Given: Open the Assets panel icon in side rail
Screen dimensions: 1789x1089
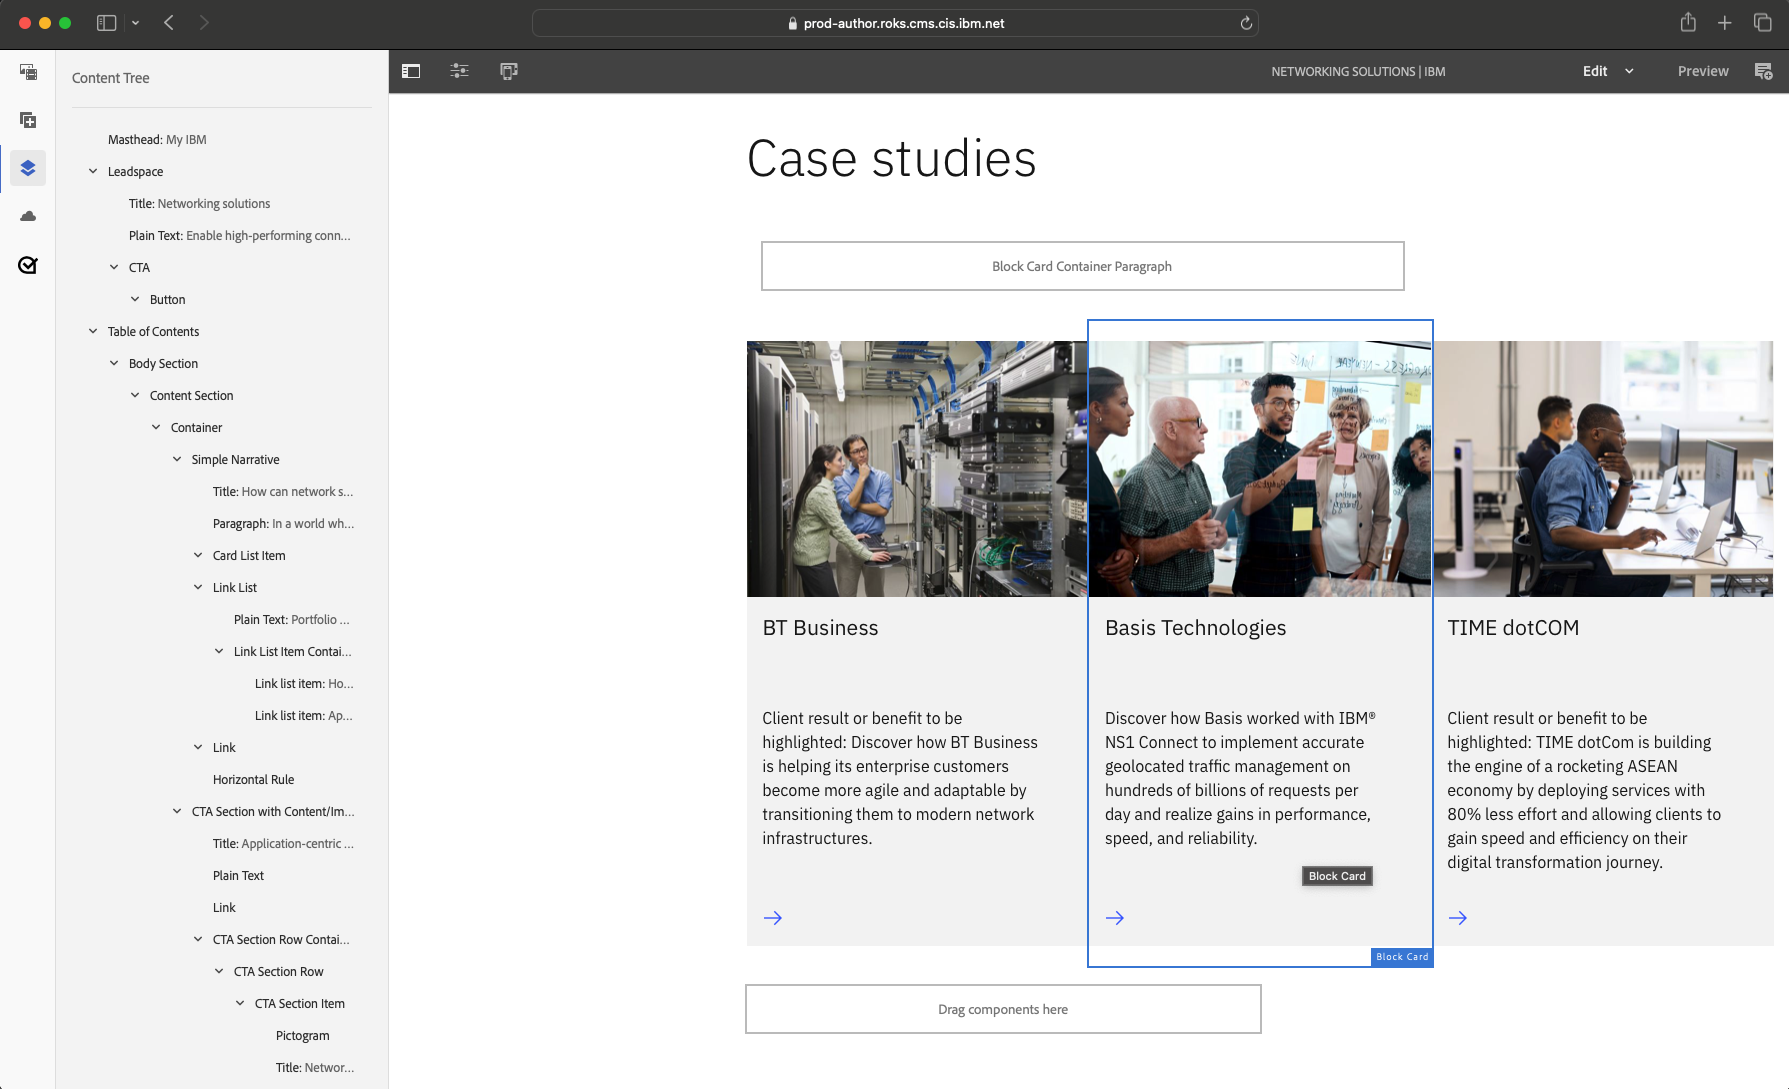Looking at the screenshot, I should click(x=28, y=72).
